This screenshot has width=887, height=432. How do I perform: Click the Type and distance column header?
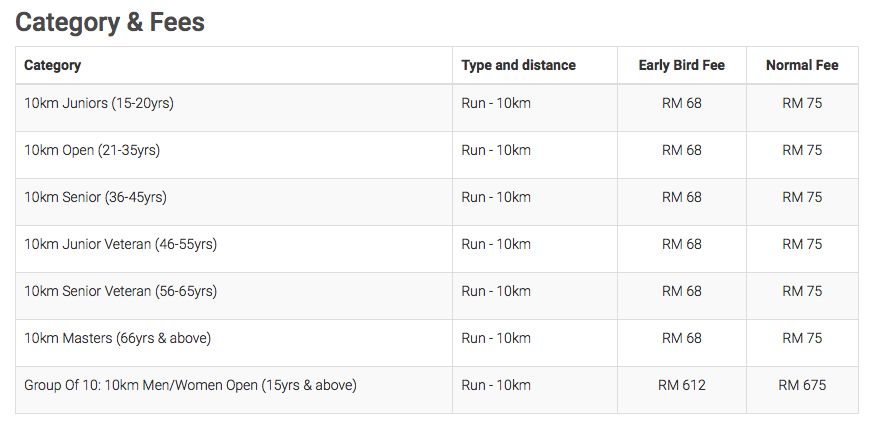518,65
